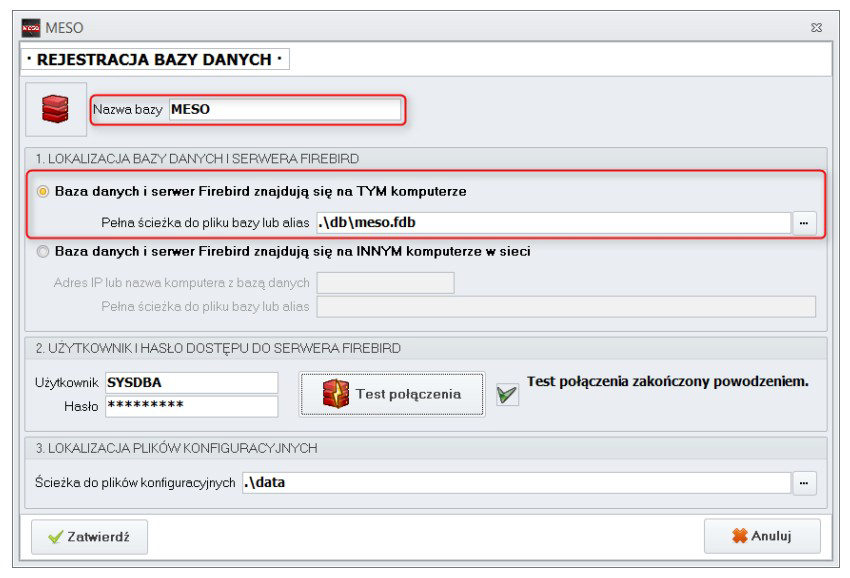Run the Test połączenia button
Viewport: 850px width, 578px height.
click(x=392, y=394)
